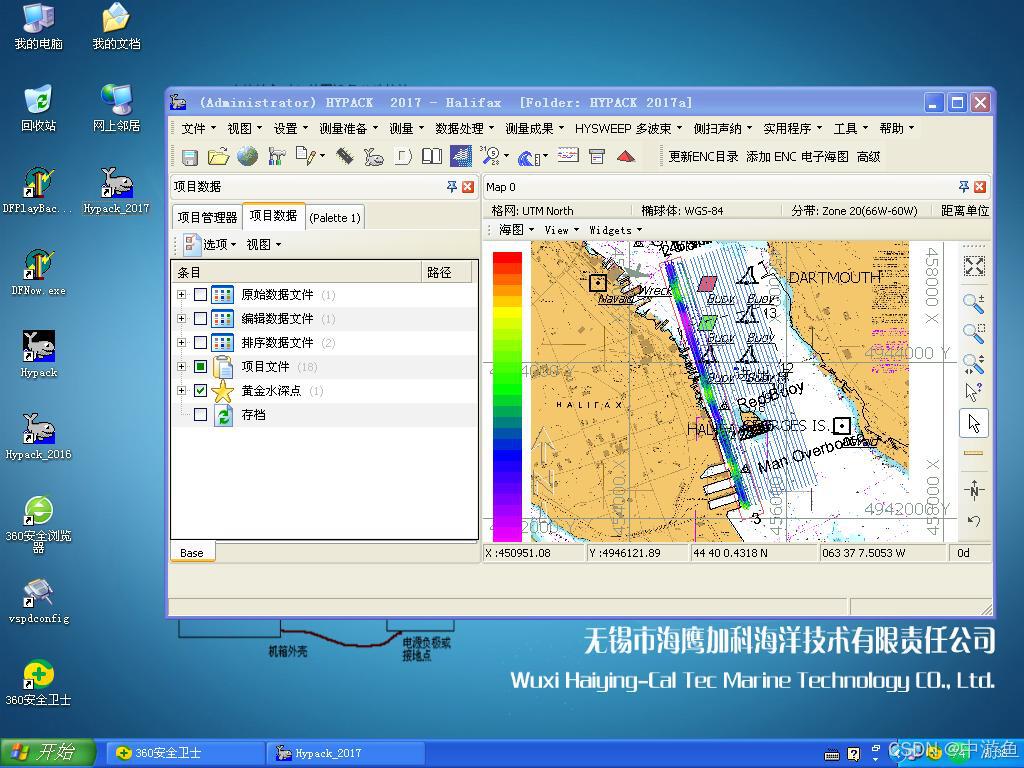Click the red pyramid TIN model icon
The image size is (1024, 768).
click(x=626, y=156)
